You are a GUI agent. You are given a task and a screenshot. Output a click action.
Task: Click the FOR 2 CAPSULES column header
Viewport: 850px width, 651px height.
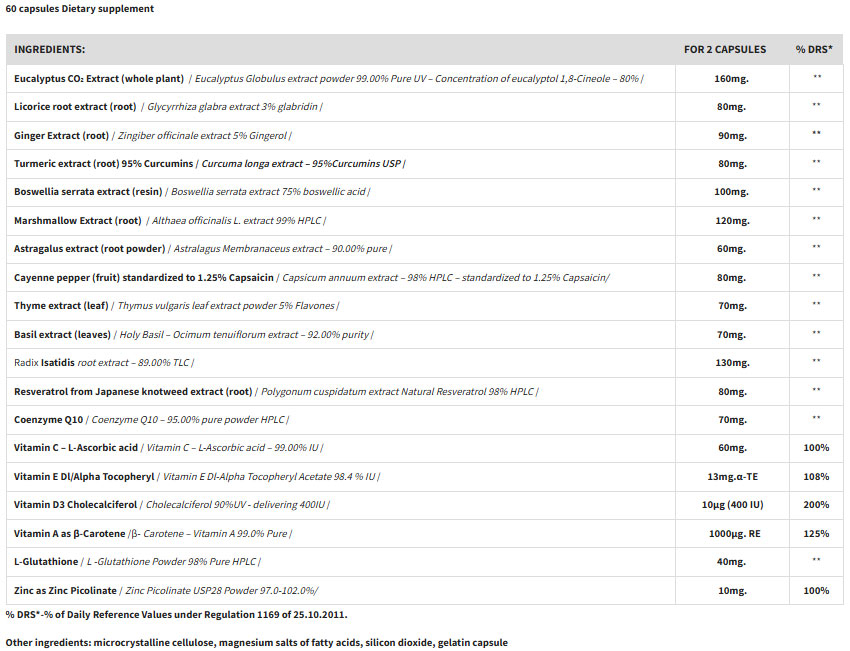coord(725,49)
